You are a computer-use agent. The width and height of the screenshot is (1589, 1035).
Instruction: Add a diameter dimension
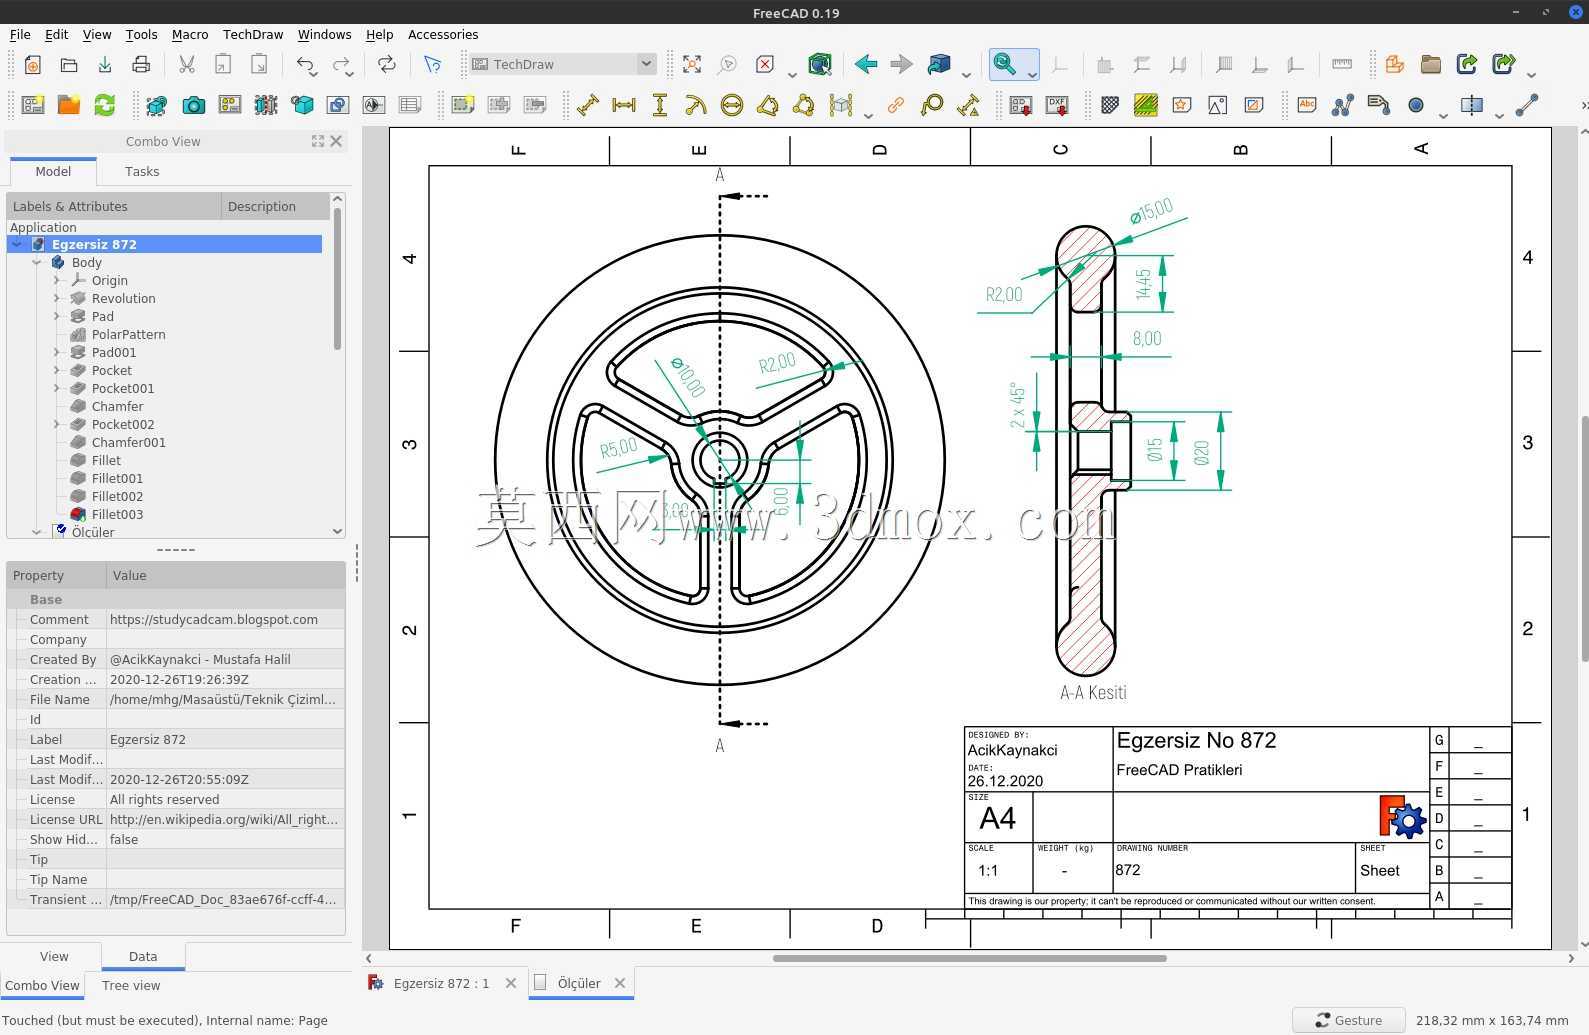pyautogui.click(x=732, y=105)
